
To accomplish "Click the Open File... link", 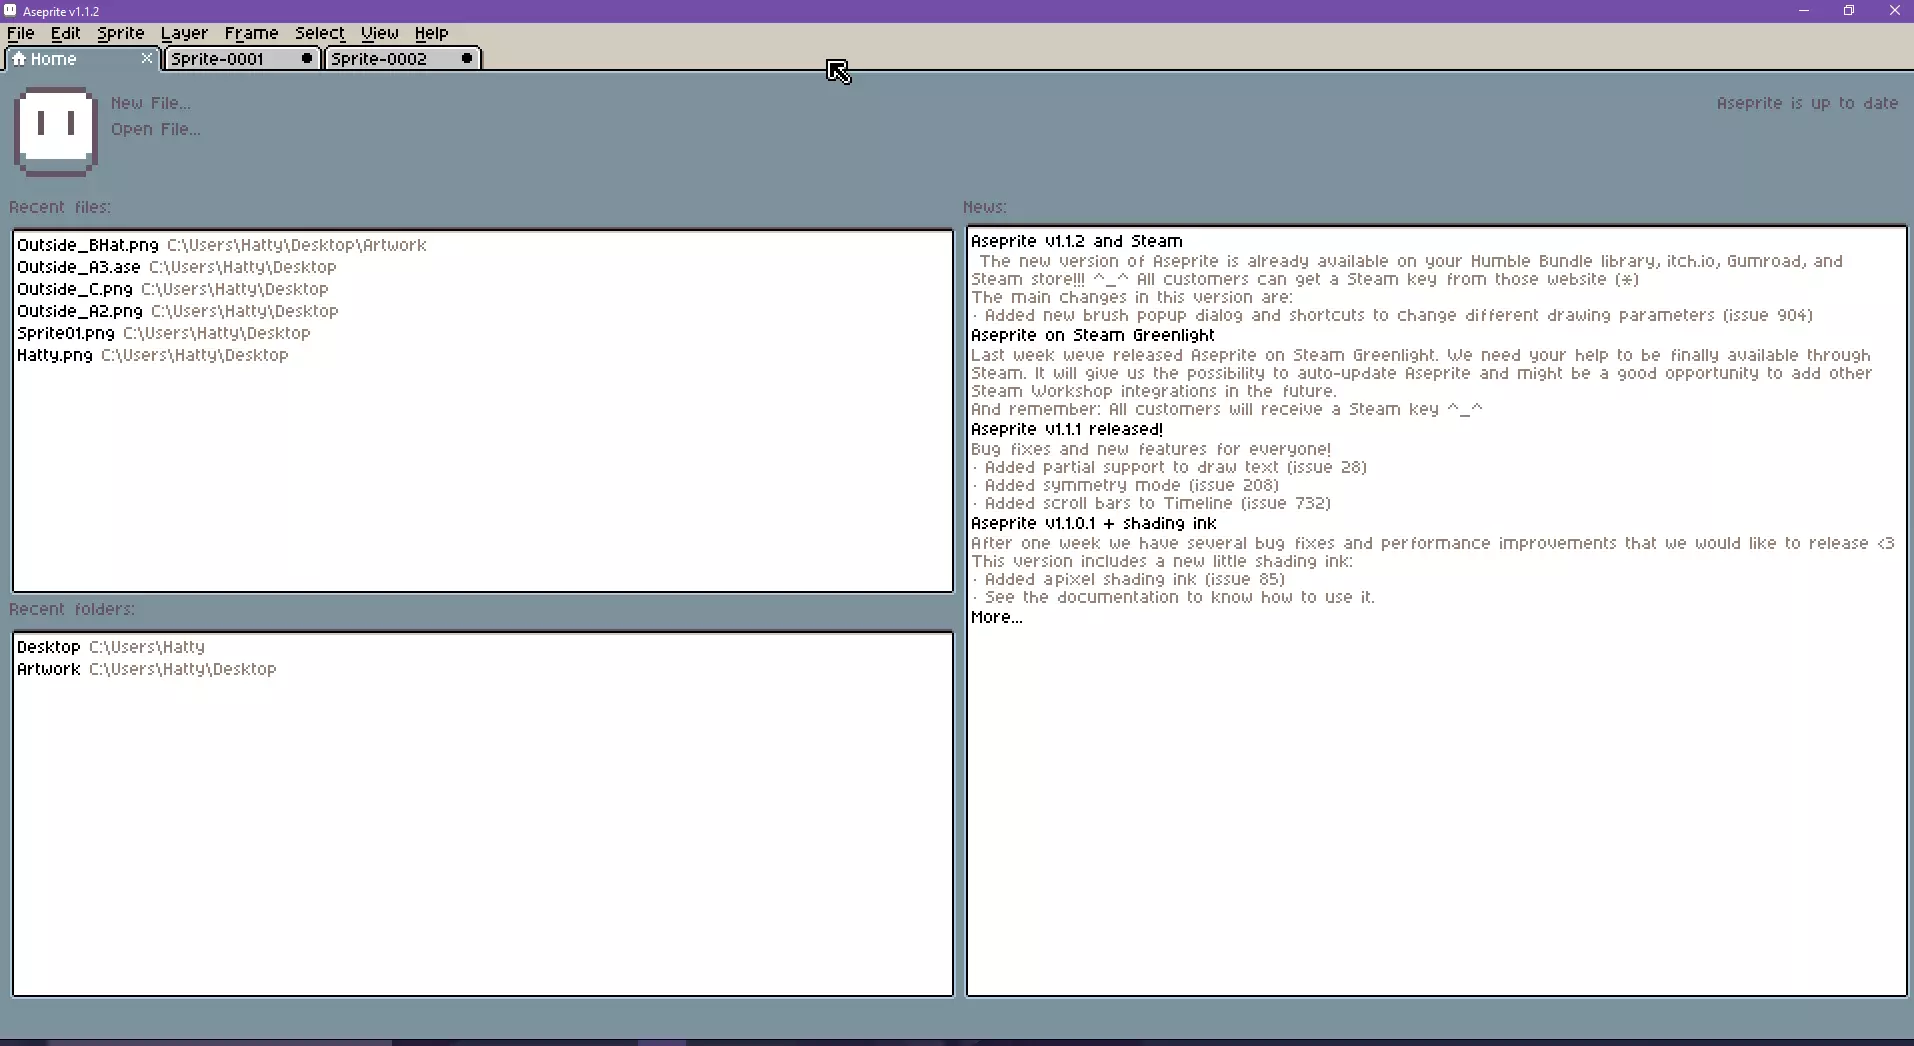I will [155, 129].
